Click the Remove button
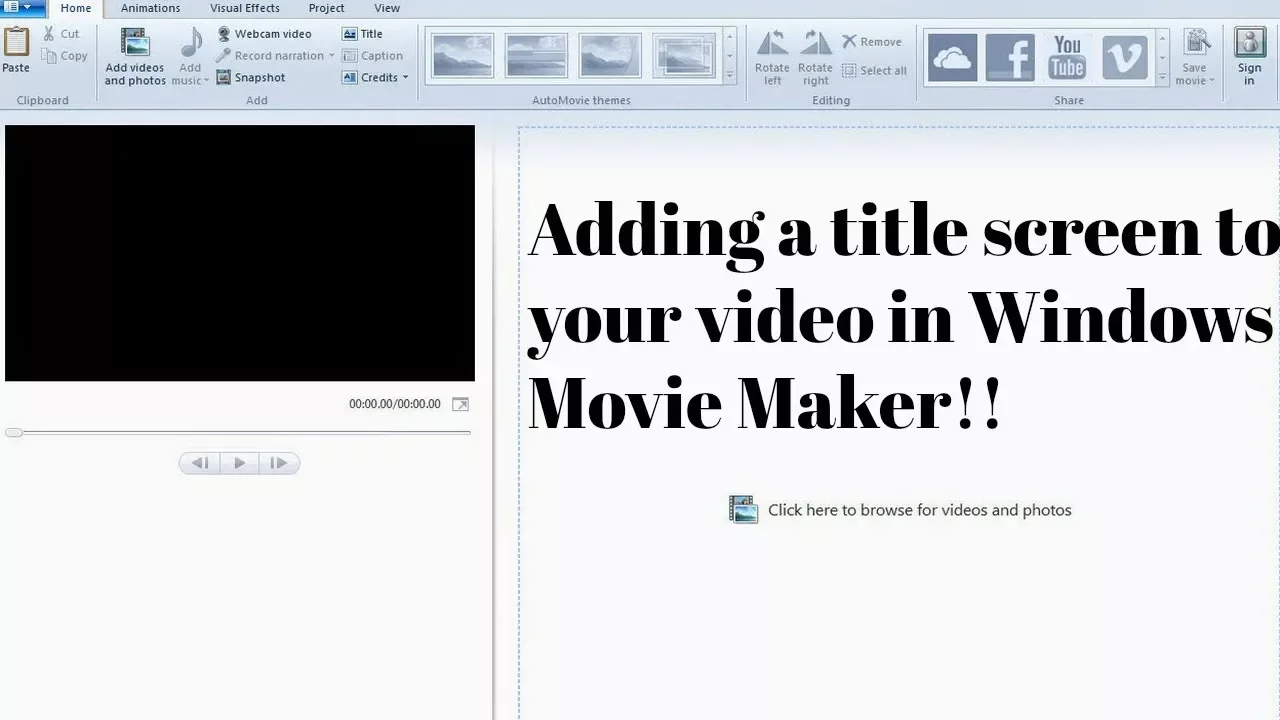1280x720 pixels. [872, 42]
